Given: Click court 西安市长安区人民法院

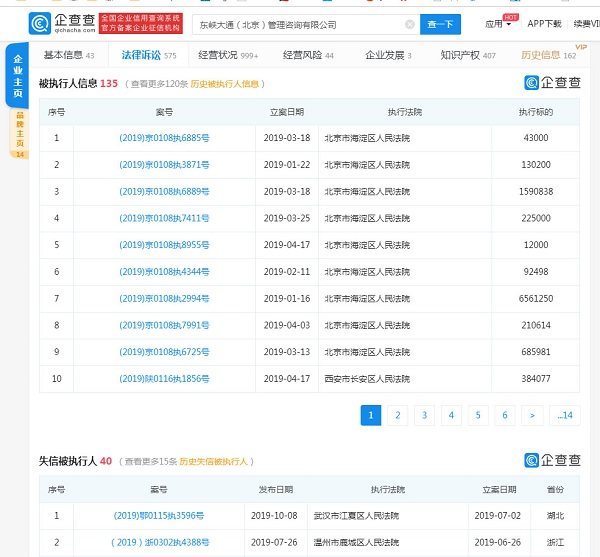Looking at the screenshot, I should tap(367, 379).
